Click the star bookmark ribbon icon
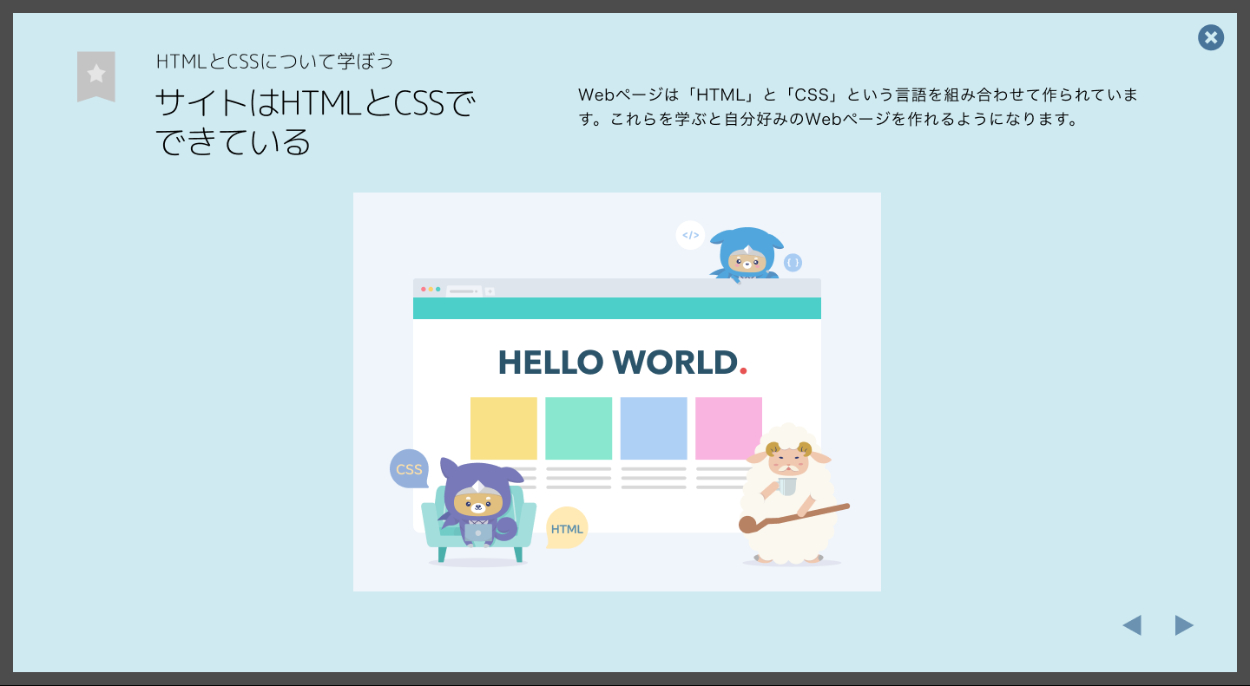This screenshot has height=686, width=1250. click(x=96, y=75)
